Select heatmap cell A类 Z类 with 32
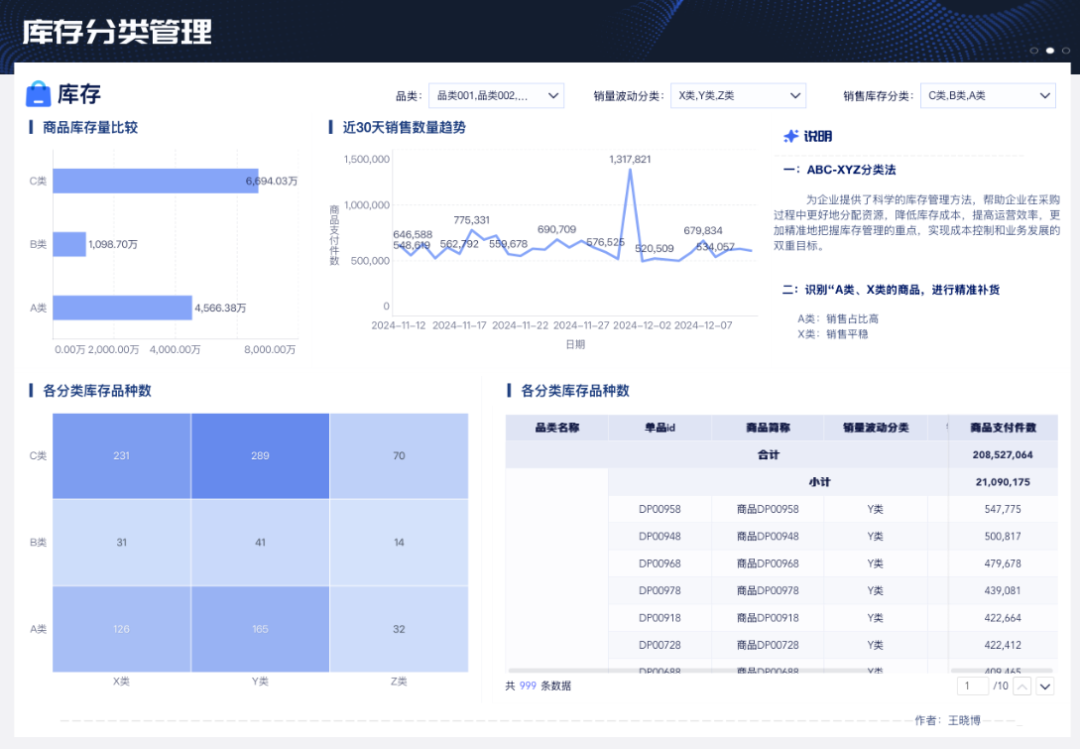The image size is (1080, 749). [399, 629]
